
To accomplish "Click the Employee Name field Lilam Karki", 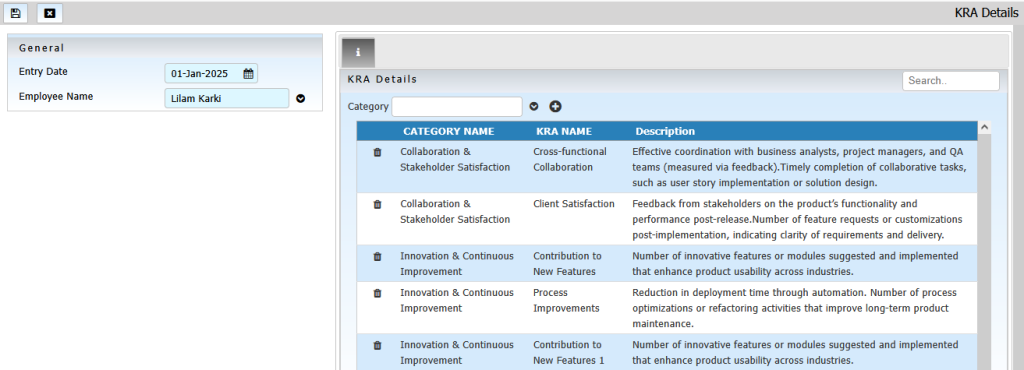I will 227,99.
